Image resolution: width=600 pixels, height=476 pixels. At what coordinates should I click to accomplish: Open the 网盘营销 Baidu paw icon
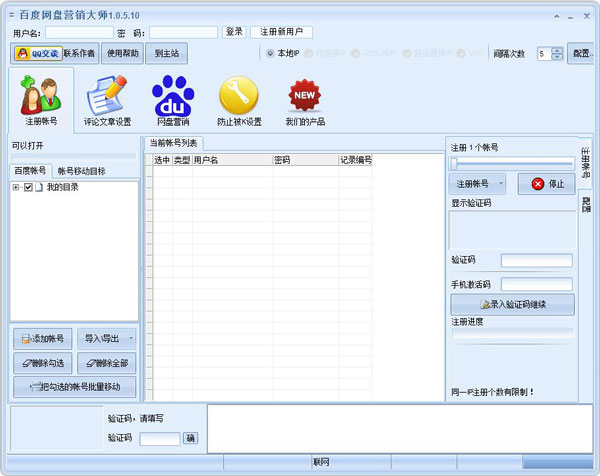pos(173,101)
